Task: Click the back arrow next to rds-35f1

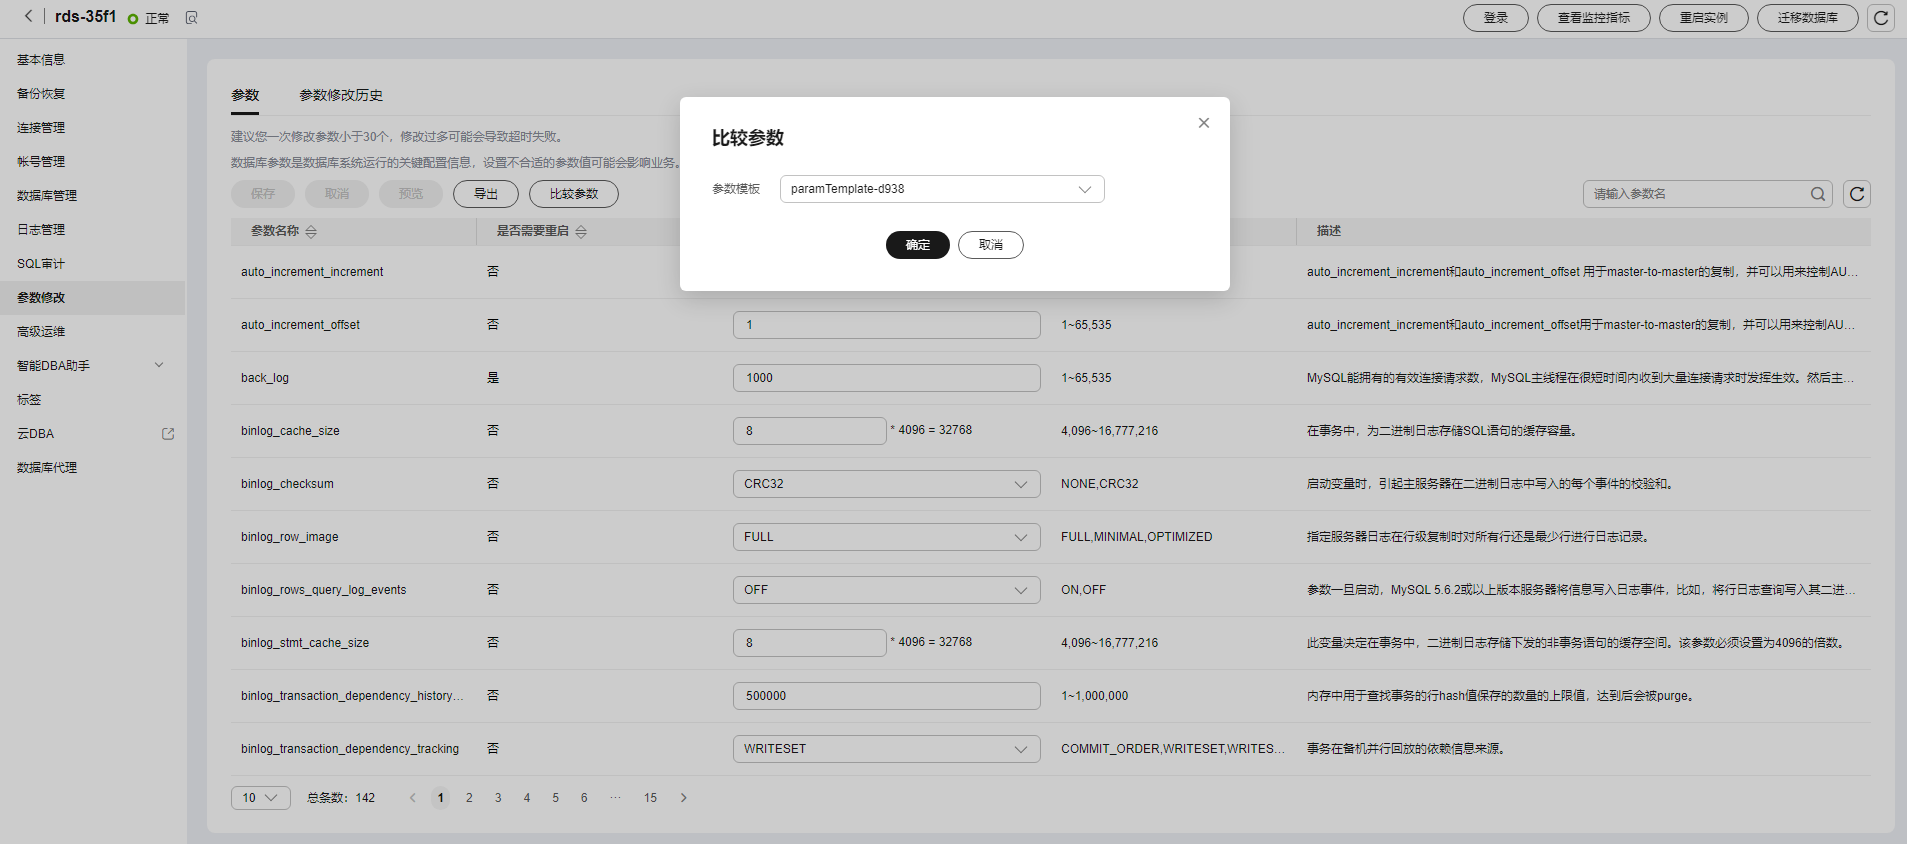Action: click(x=28, y=16)
